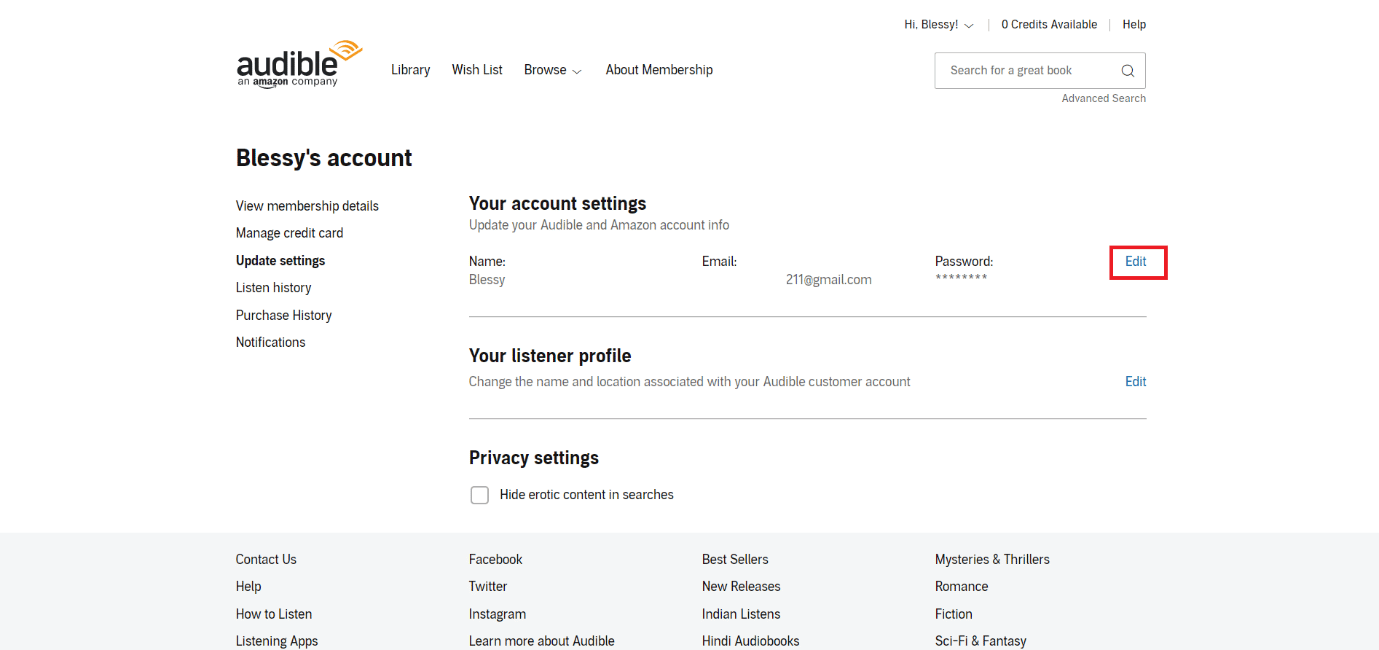The height and width of the screenshot is (650, 1379).
Task: Open Learn more about Audible link
Action: click(x=542, y=641)
